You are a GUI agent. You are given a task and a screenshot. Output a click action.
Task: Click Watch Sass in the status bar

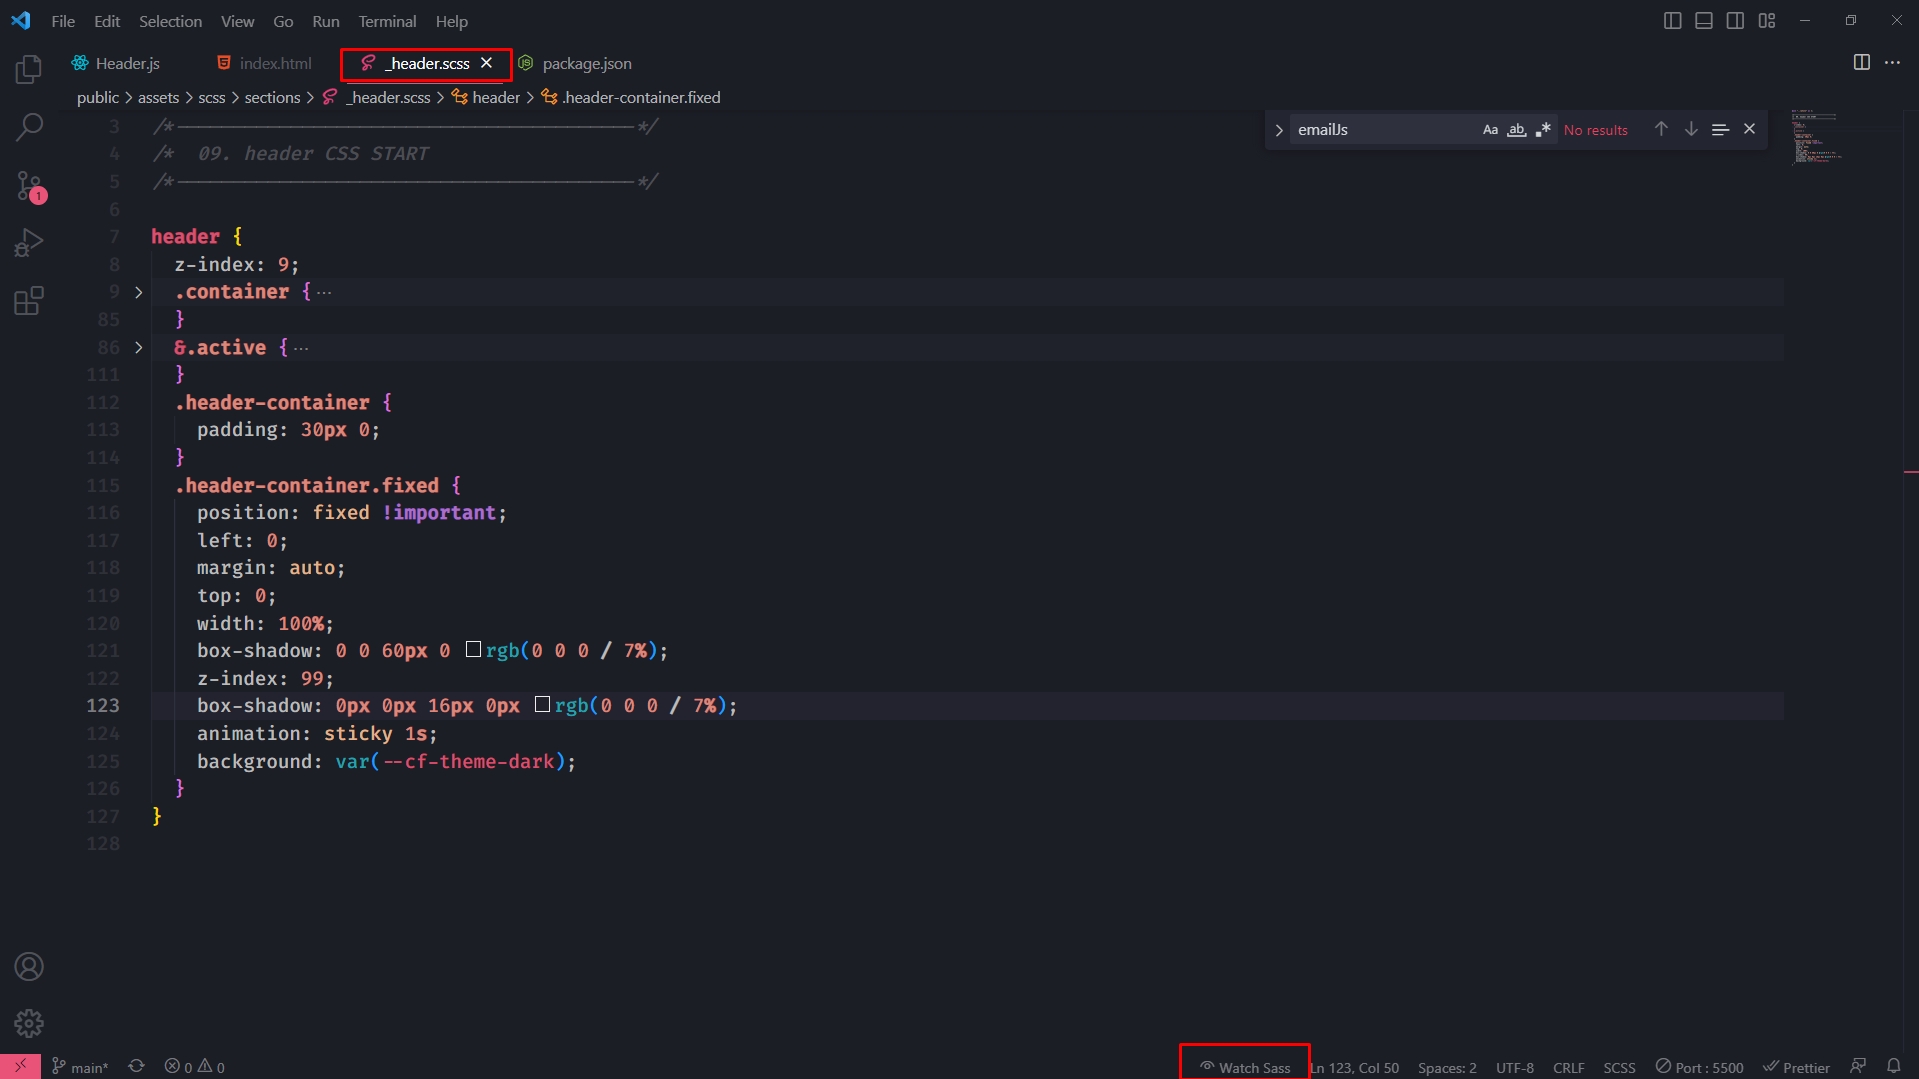pos(1245,1067)
